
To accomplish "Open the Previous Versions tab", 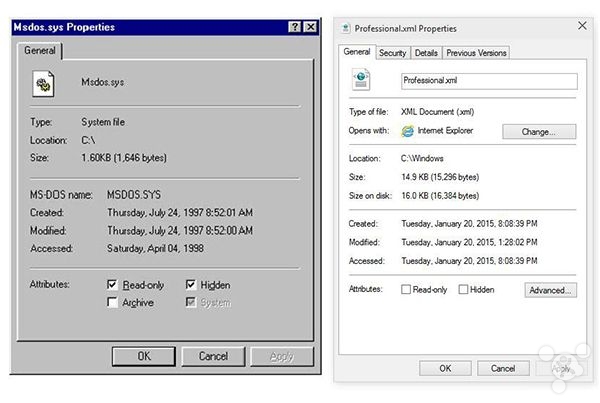I will coord(476,53).
